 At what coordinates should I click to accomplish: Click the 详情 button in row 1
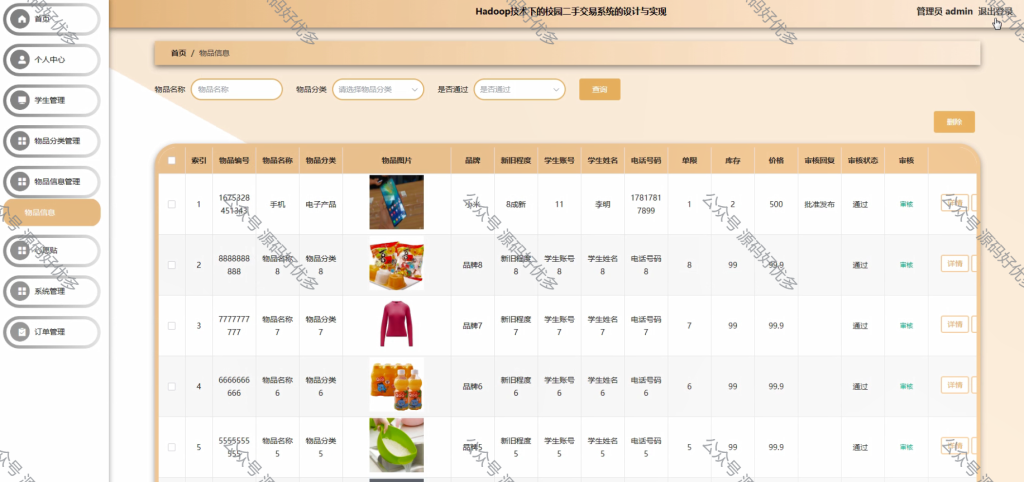(x=955, y=202)
